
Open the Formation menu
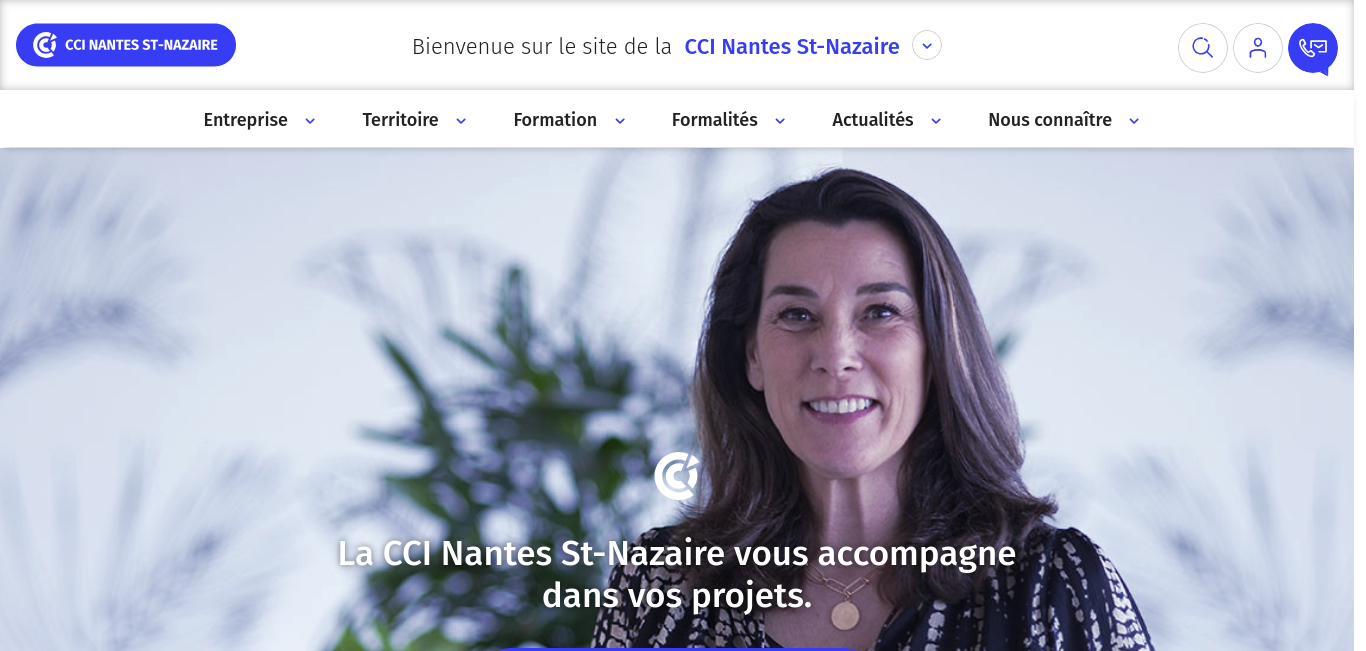click(555, 120)
